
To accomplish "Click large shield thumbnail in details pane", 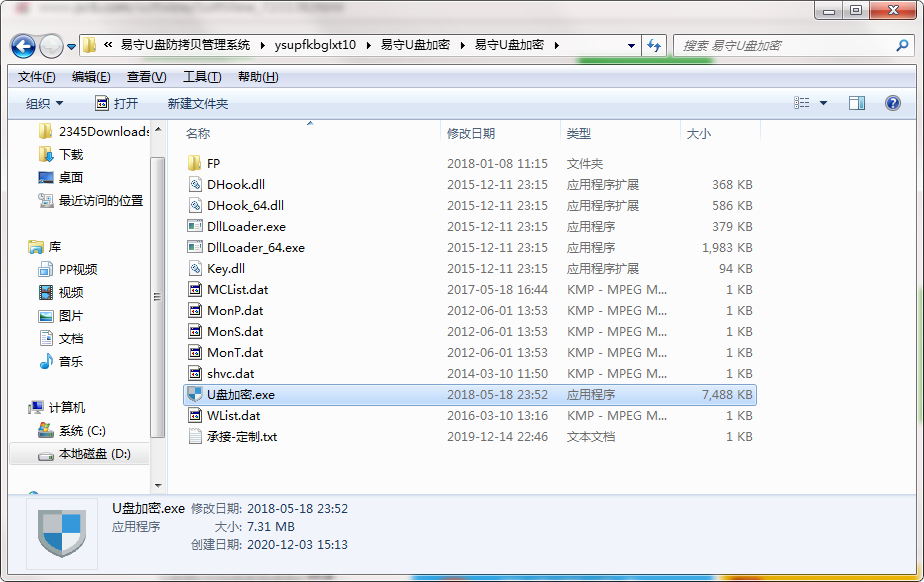I will tap(62, 534).
